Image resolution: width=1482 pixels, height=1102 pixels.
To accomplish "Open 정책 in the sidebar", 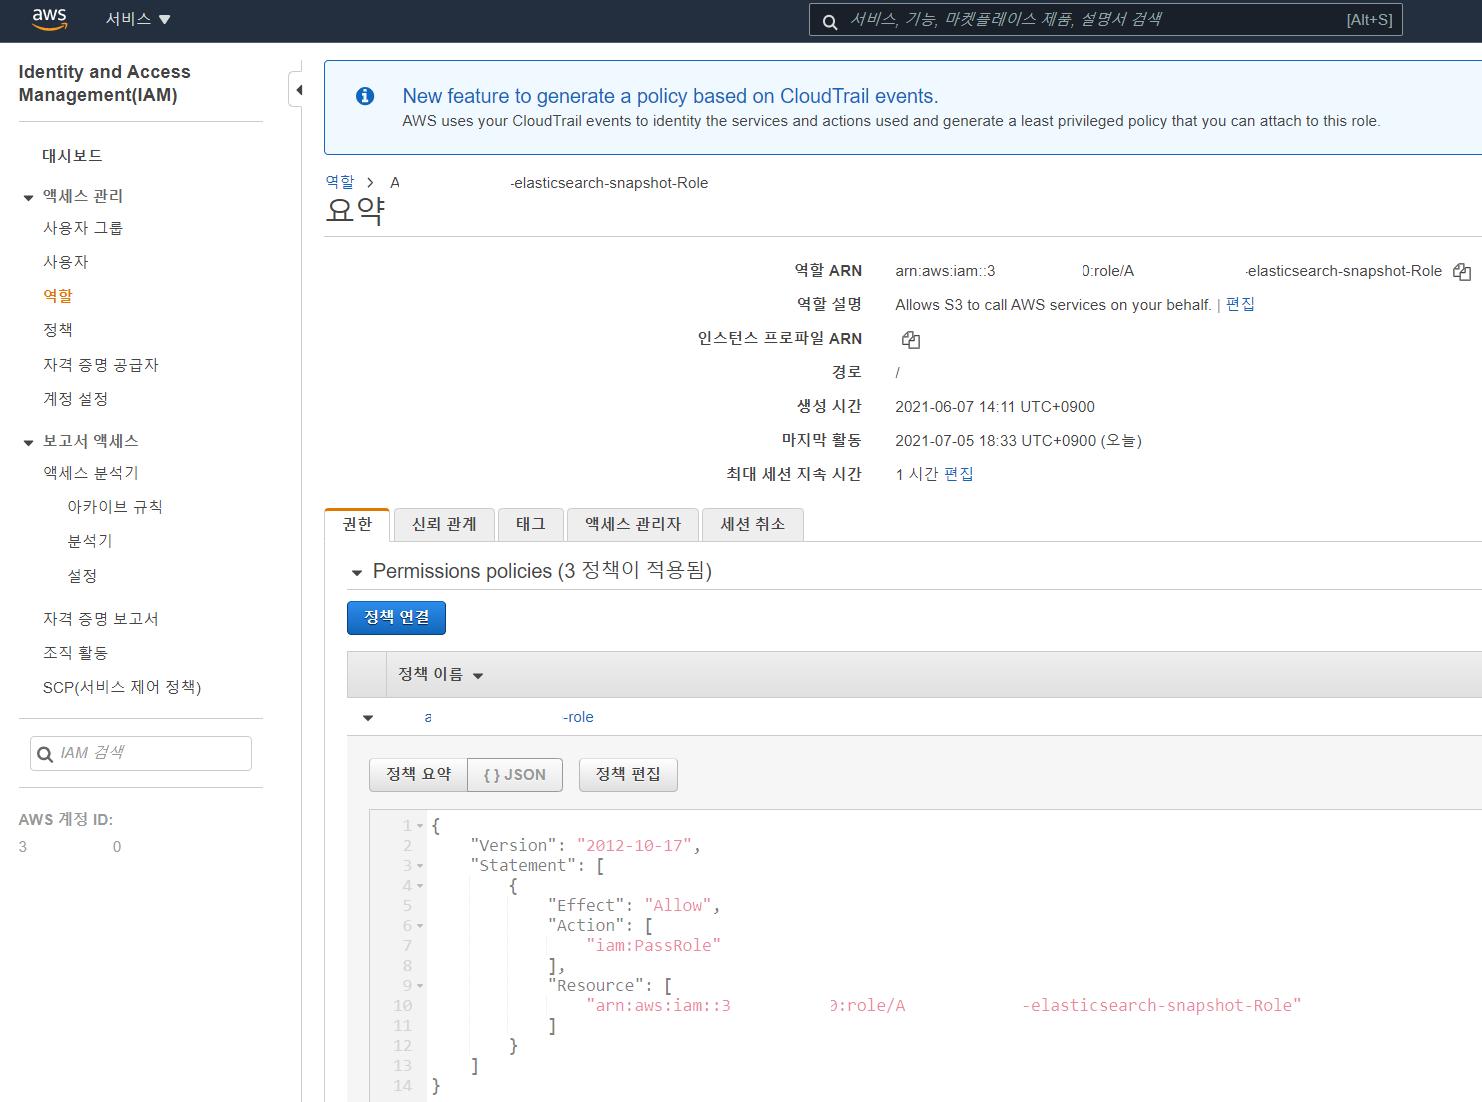I will pyautogui.click(x=58, y=330).
